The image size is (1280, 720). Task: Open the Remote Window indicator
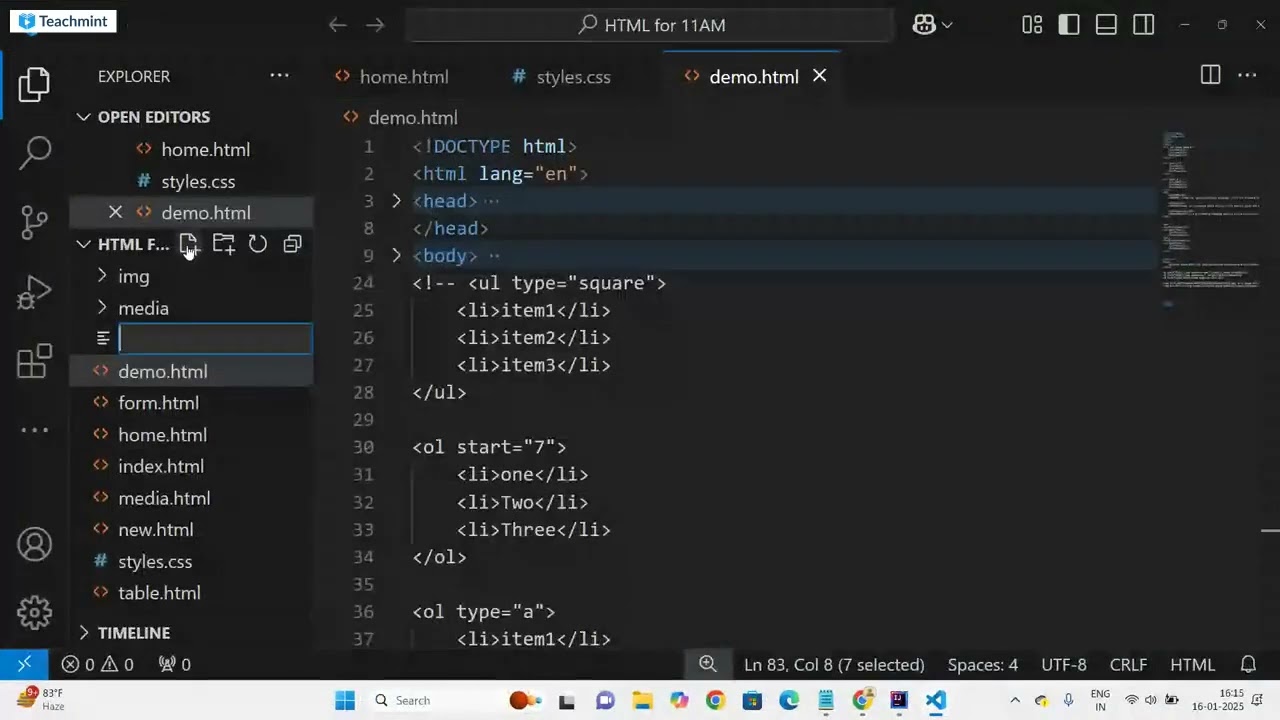pyautogui.click(x=24, y=664)
